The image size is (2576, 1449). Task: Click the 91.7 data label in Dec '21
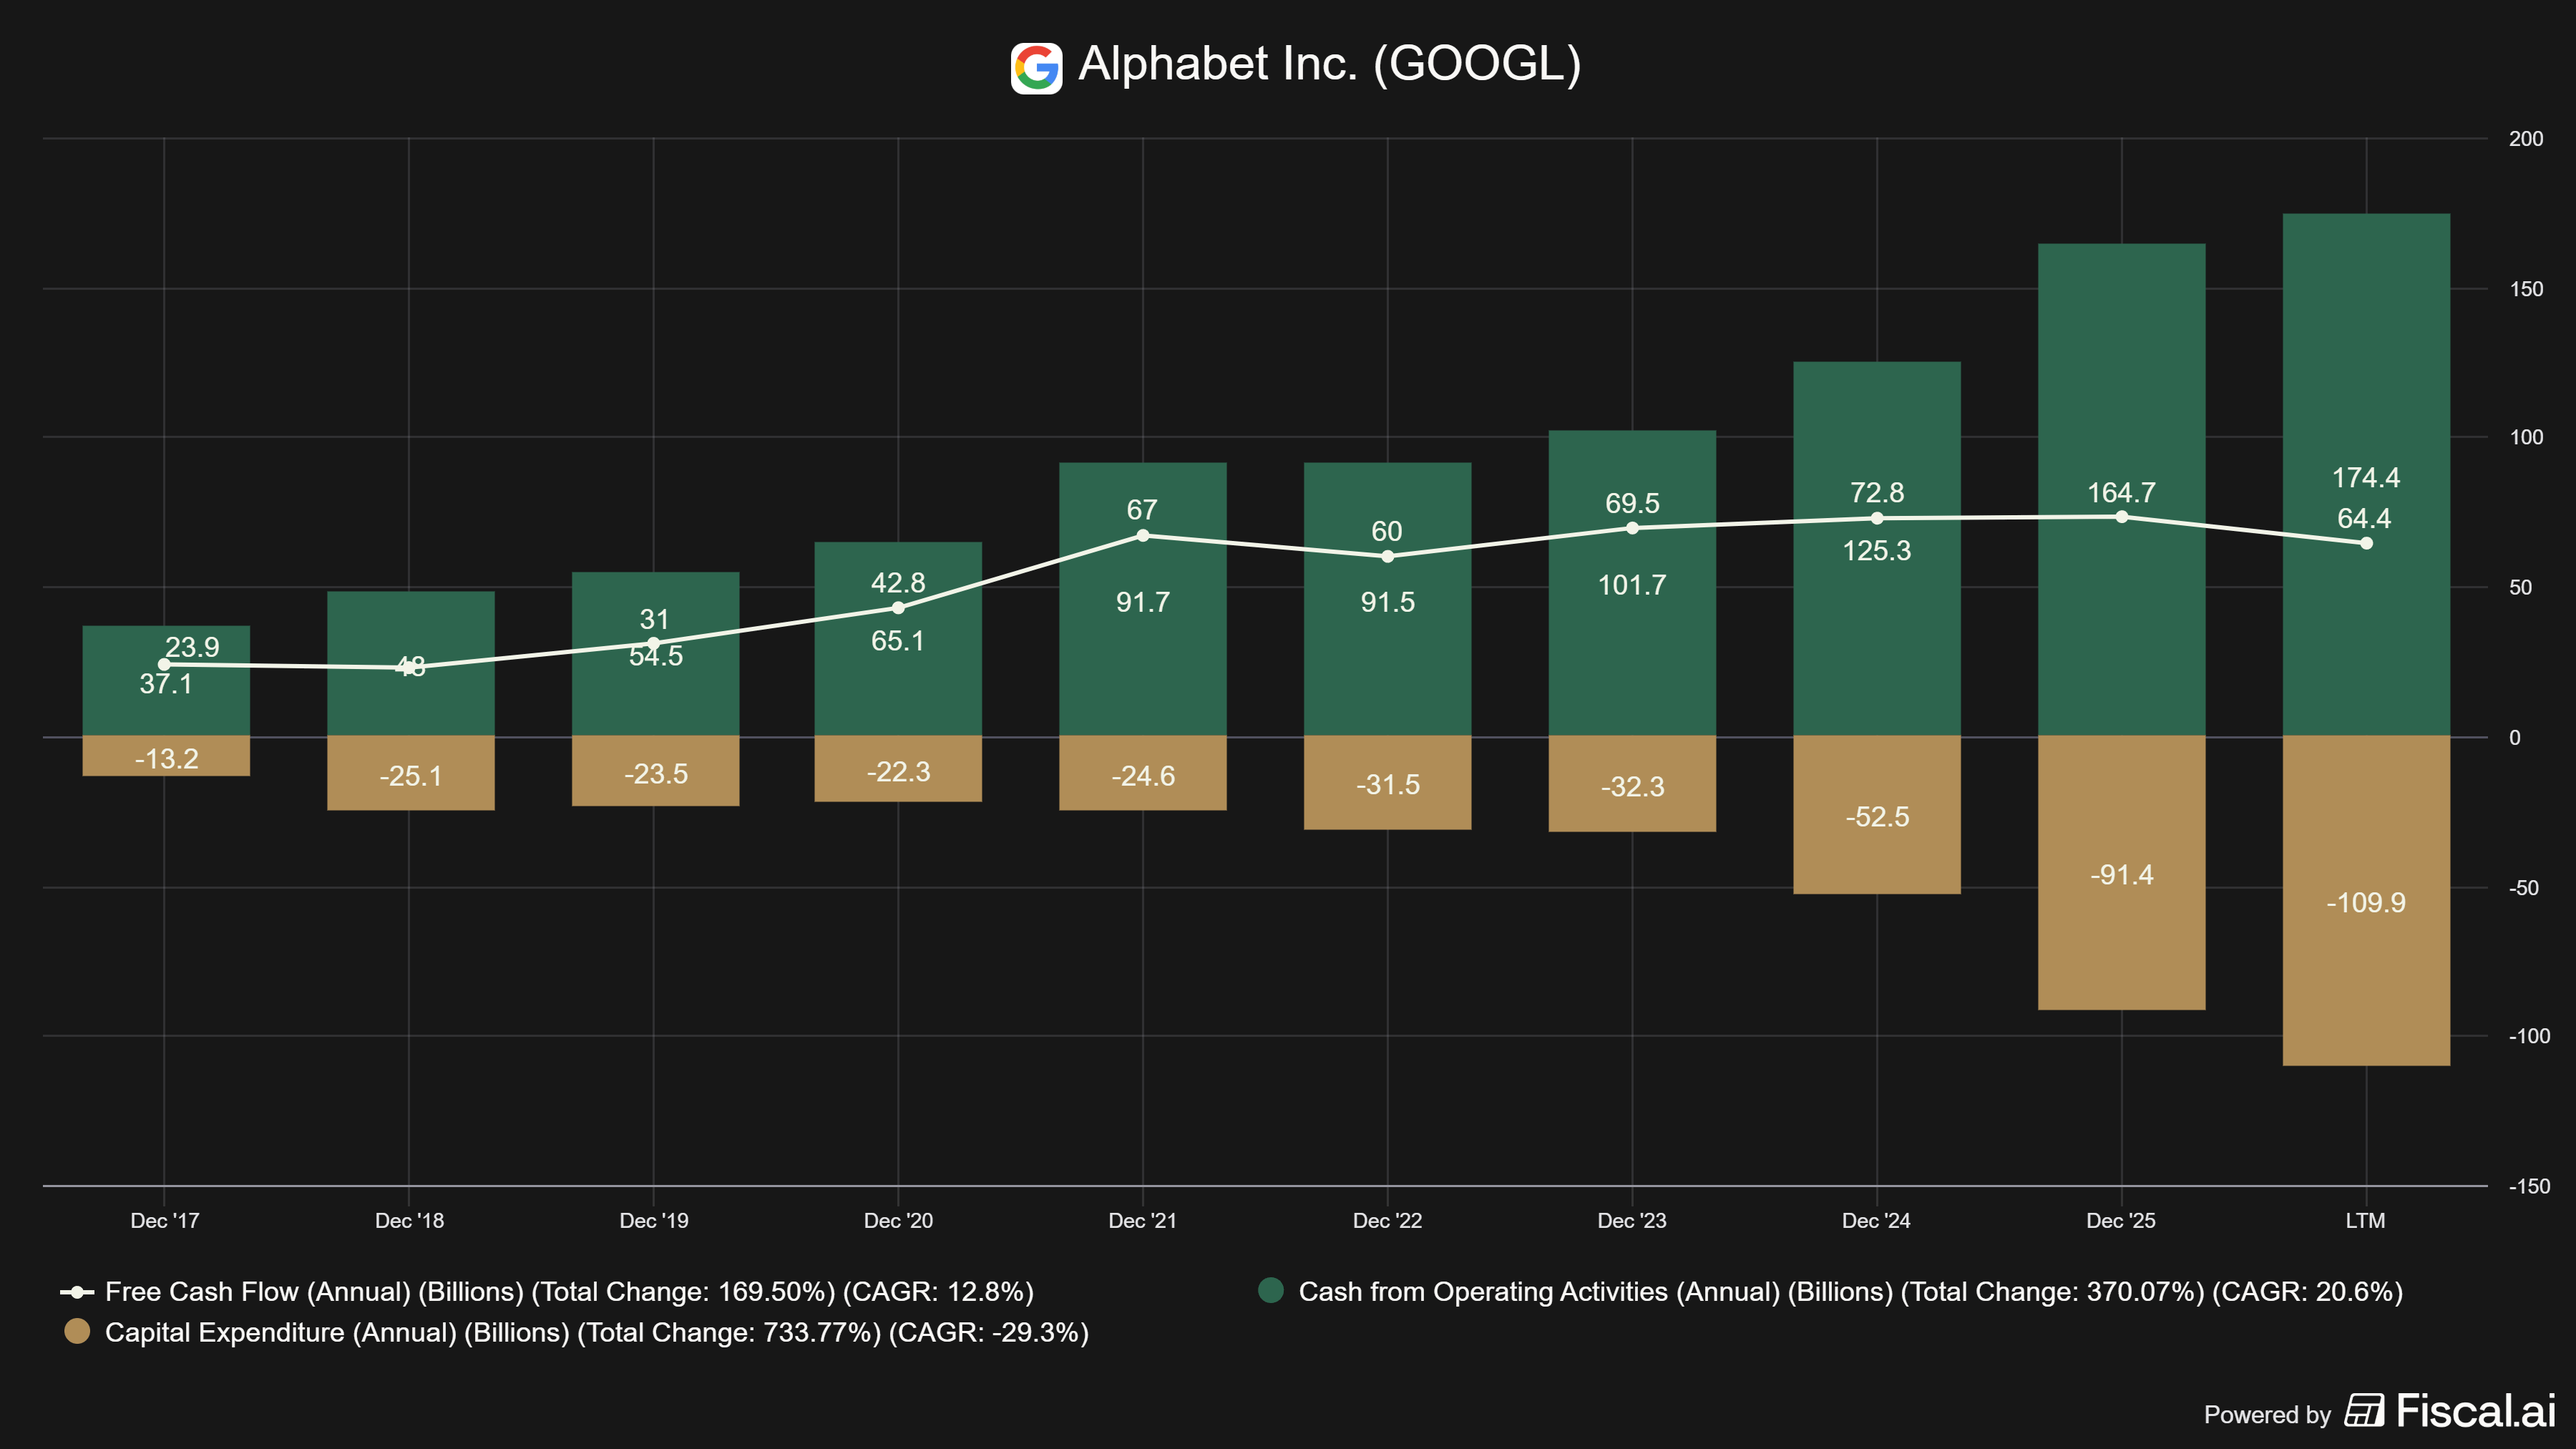(1143, 602)
